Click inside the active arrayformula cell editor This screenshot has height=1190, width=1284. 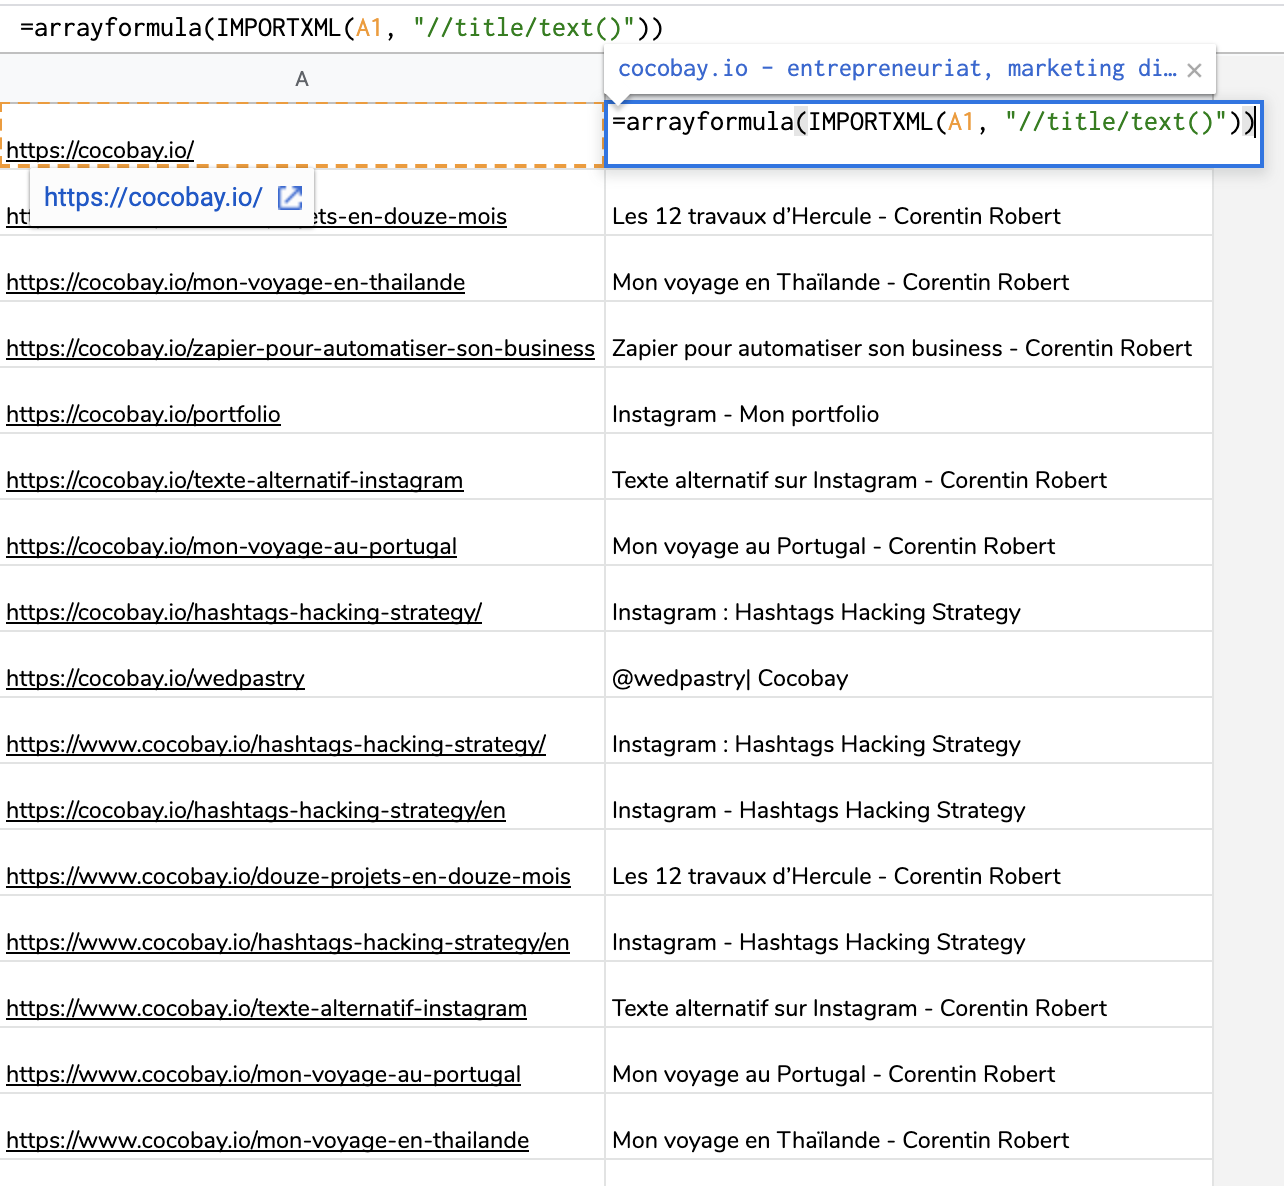click(x=934, y=133)
